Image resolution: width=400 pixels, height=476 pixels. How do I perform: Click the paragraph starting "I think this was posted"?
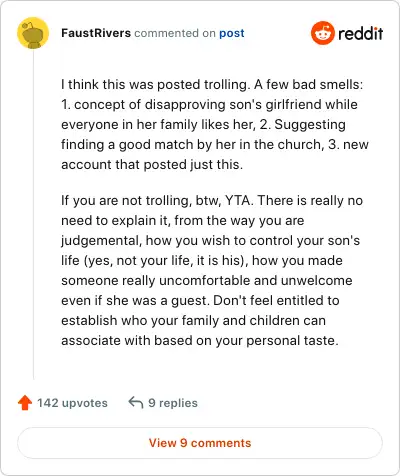click(x=215, y=124)
